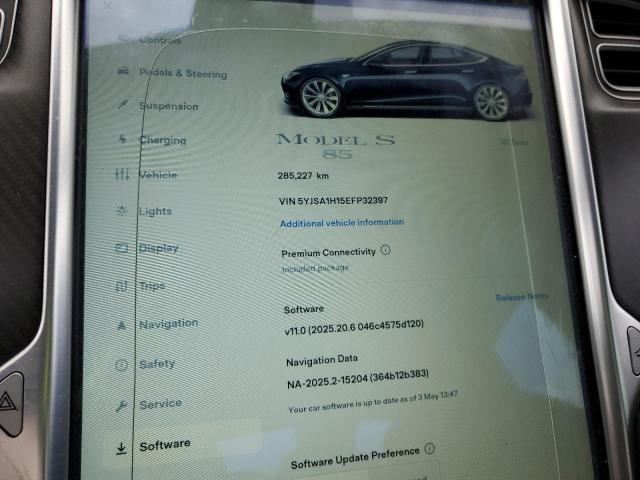Tap the Suspension wrench icon
640x480 pixels.
[122, 105]
